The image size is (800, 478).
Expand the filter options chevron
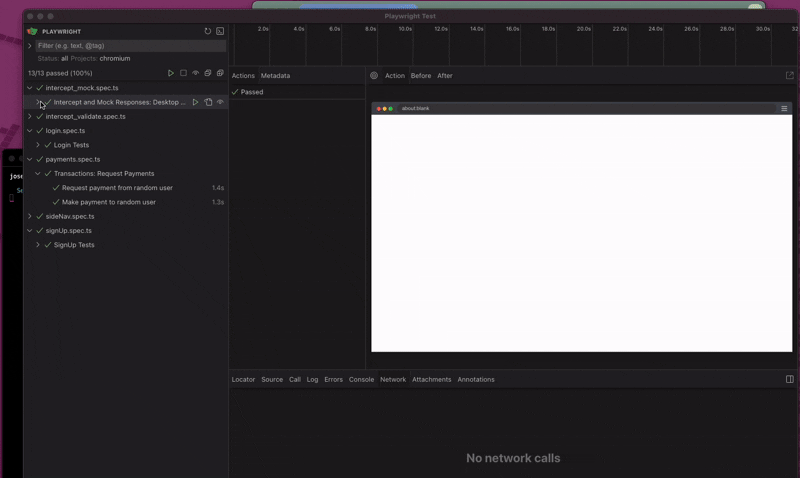click(x=30, y=45)
